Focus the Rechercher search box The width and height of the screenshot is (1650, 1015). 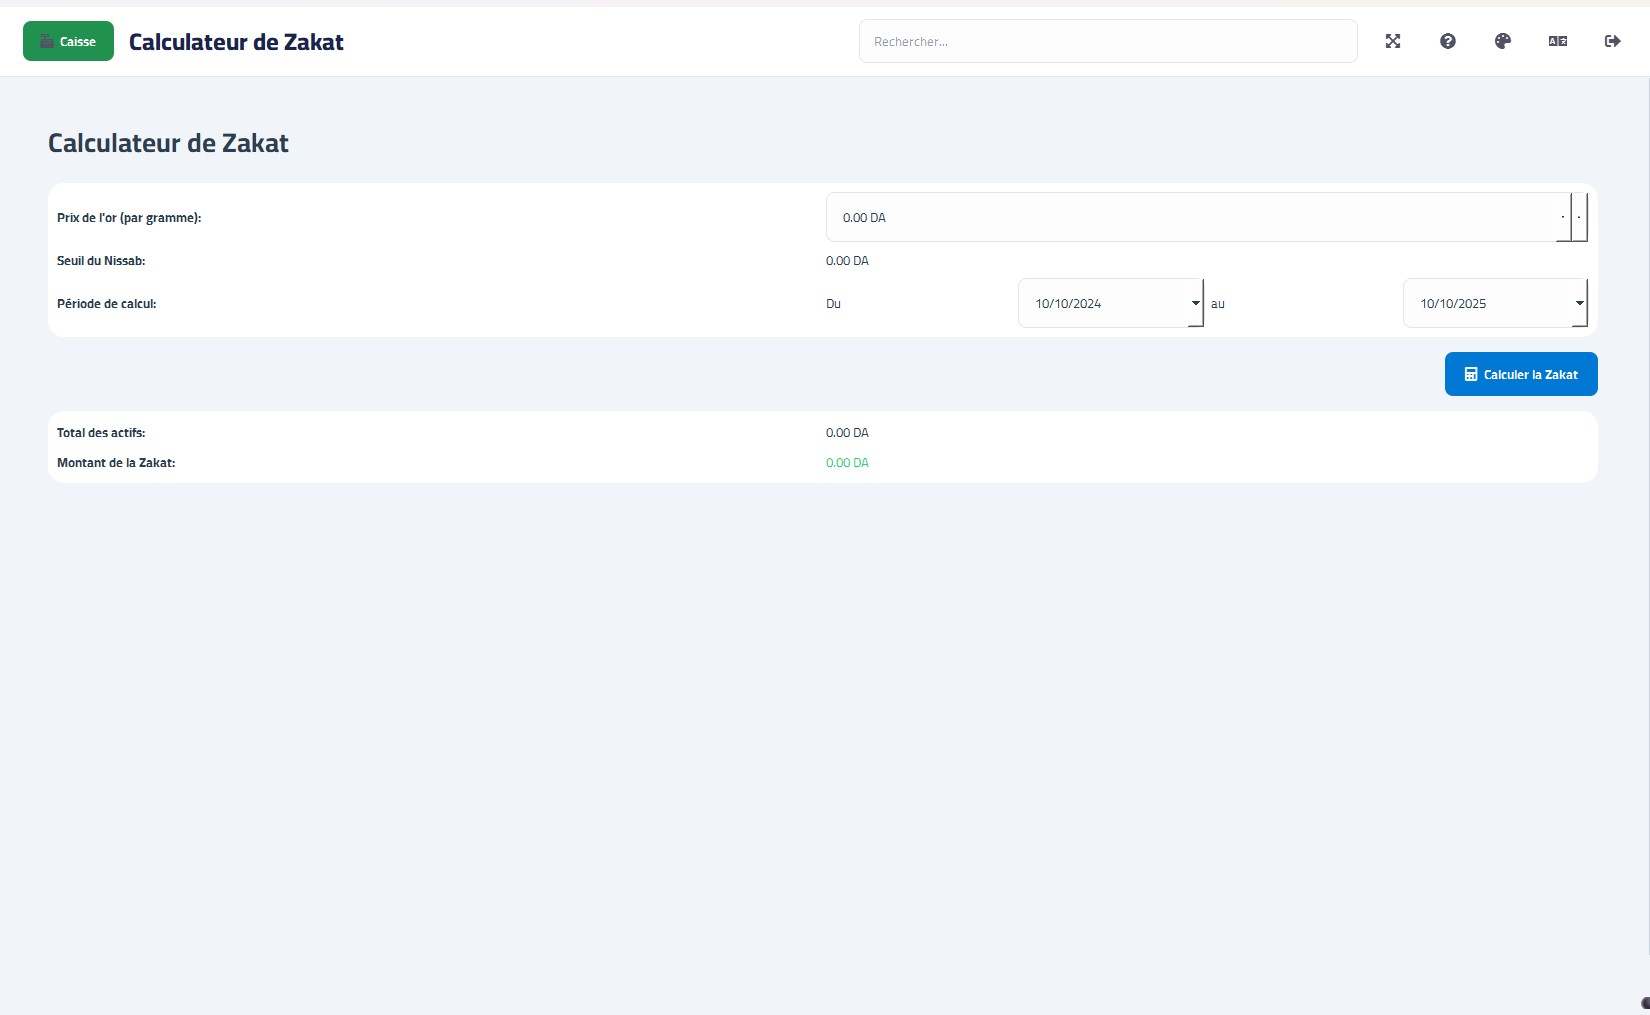(1107, 41)
